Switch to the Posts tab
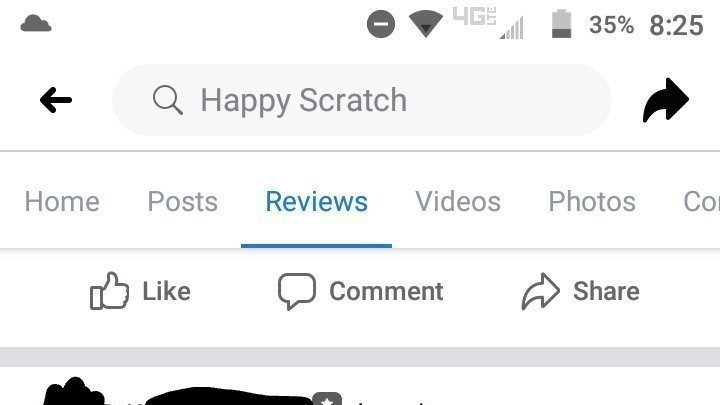This screenshot has width=720, height=405. click(x=182, y=202)
